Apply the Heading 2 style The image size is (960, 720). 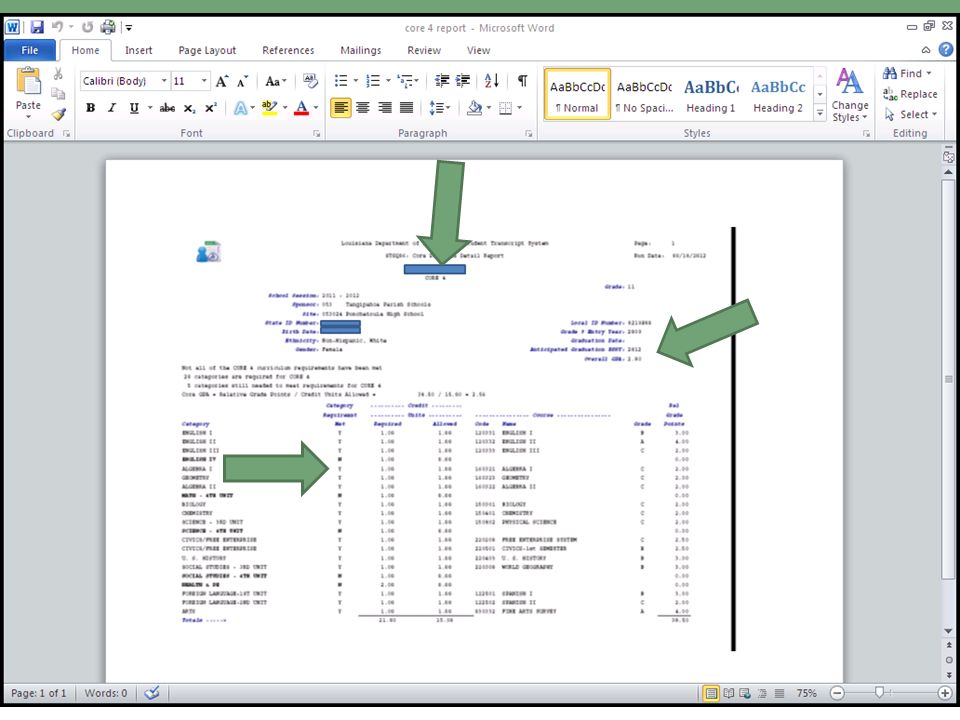click(x=778, y=94)
